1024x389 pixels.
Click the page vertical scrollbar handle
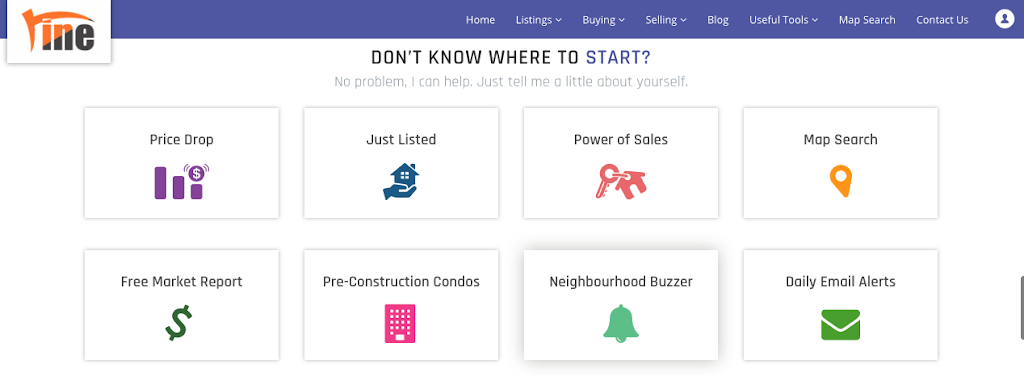(x=1022, y=307)
